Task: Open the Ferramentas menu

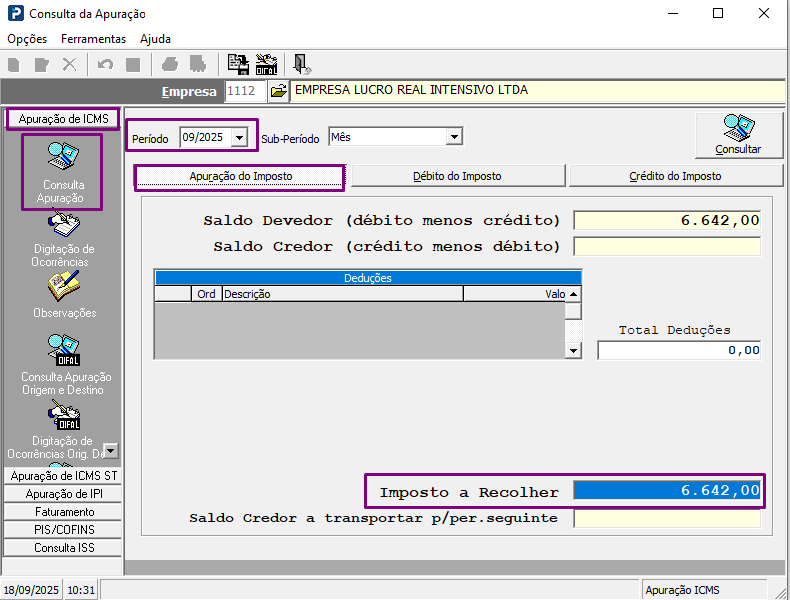Action: pos(93,39)
